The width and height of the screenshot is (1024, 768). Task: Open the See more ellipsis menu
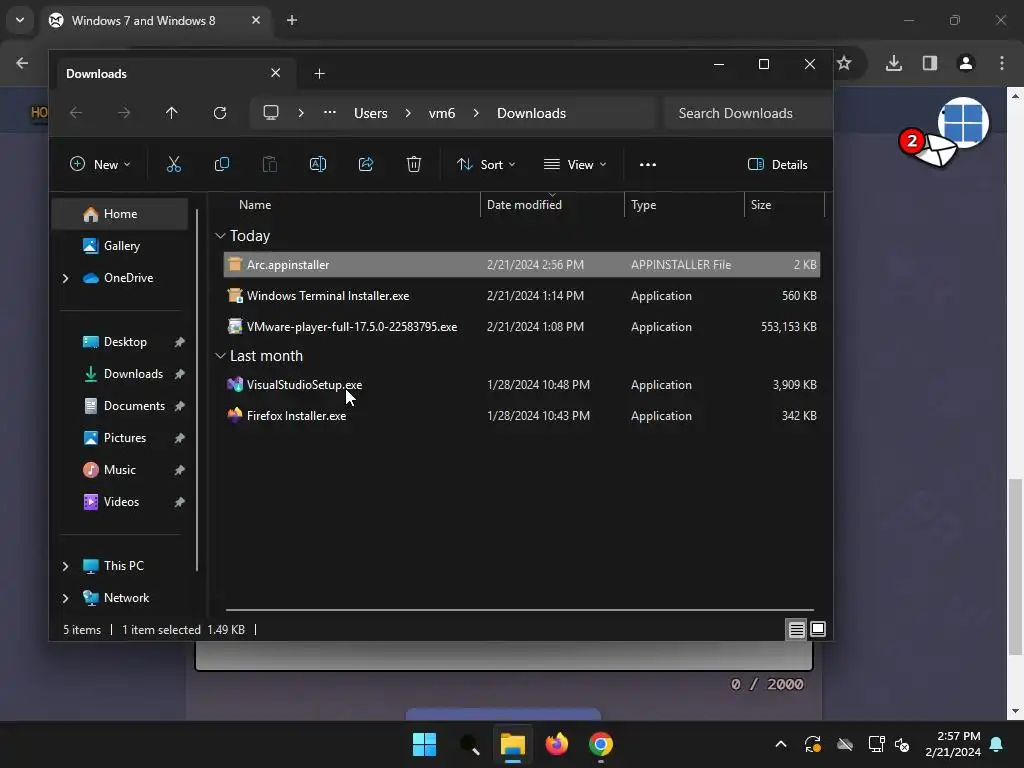click(648, 165)
